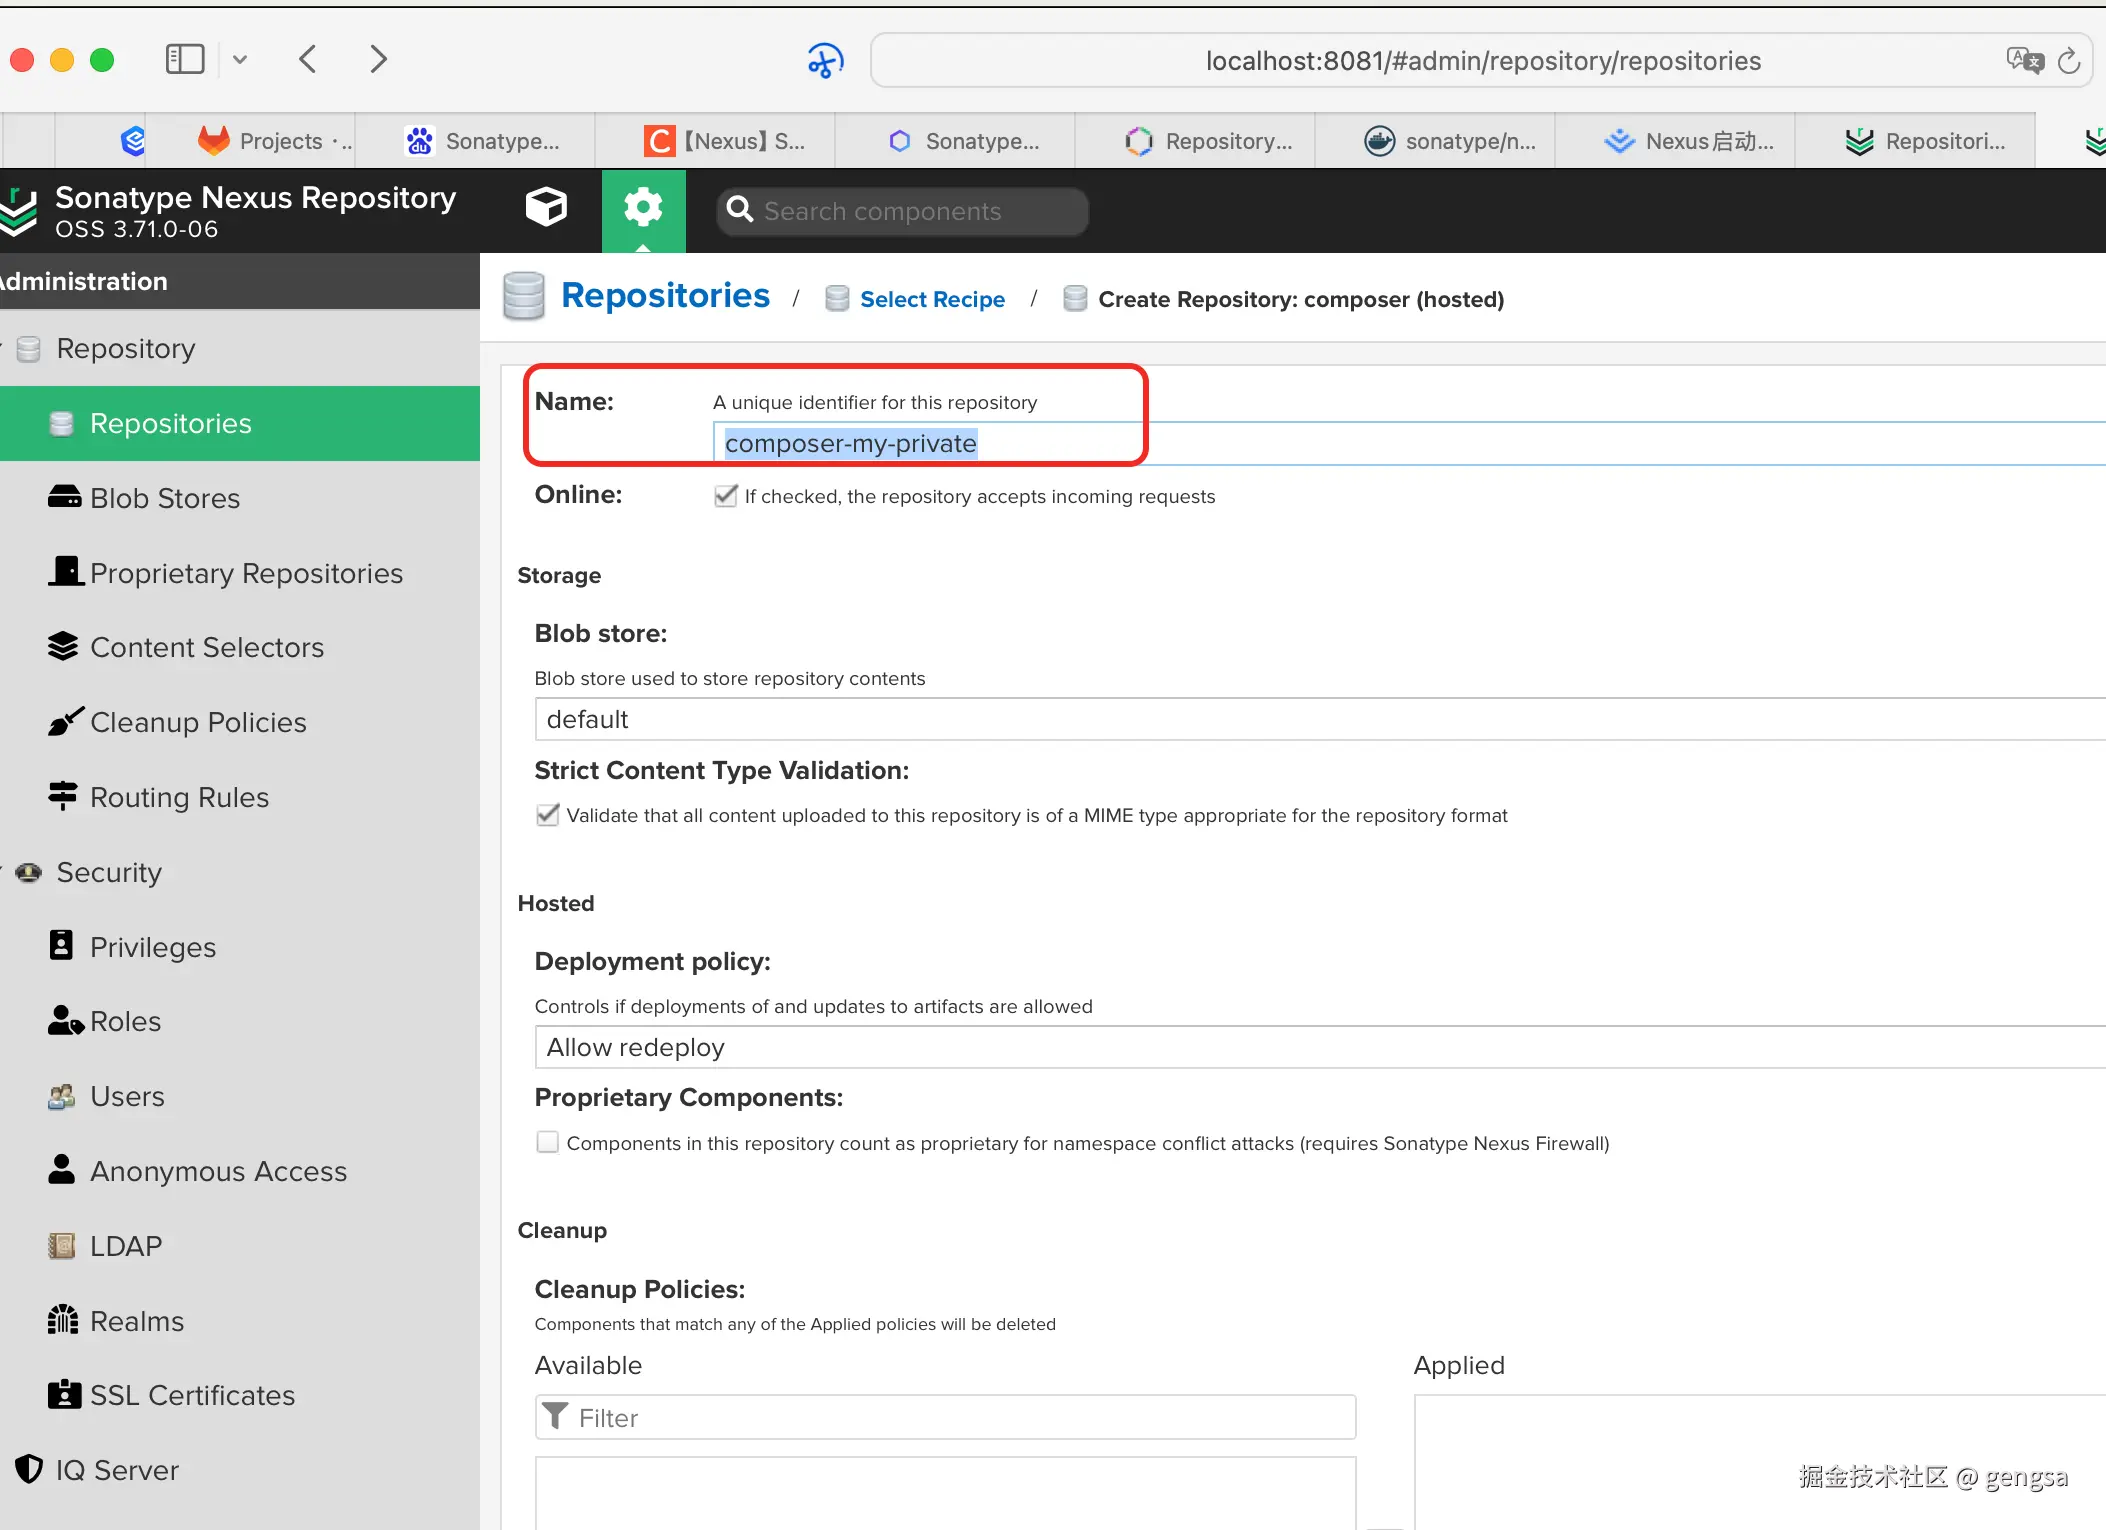Expand the browser sidebar chevron menu
2106x1530 pixels.
[x=240, y=60]
